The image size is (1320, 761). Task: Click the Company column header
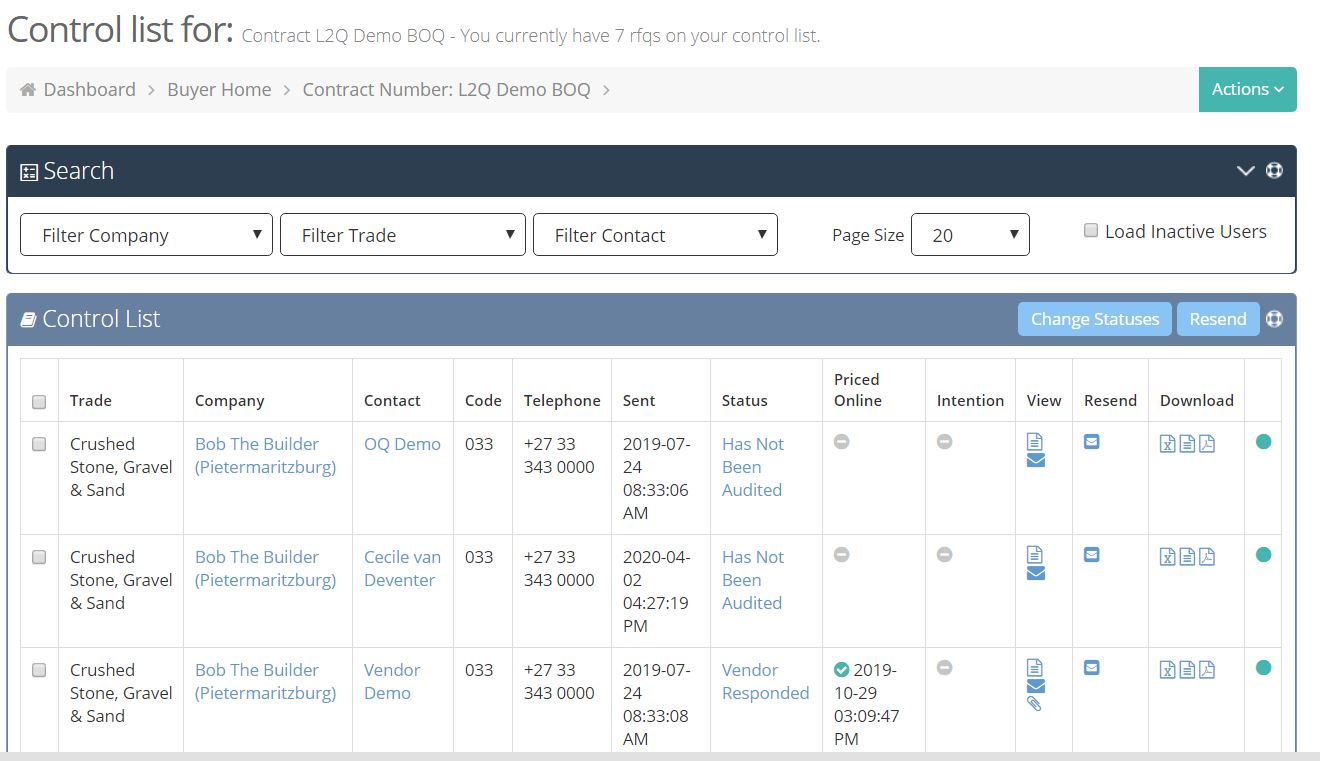coord(230,400)
